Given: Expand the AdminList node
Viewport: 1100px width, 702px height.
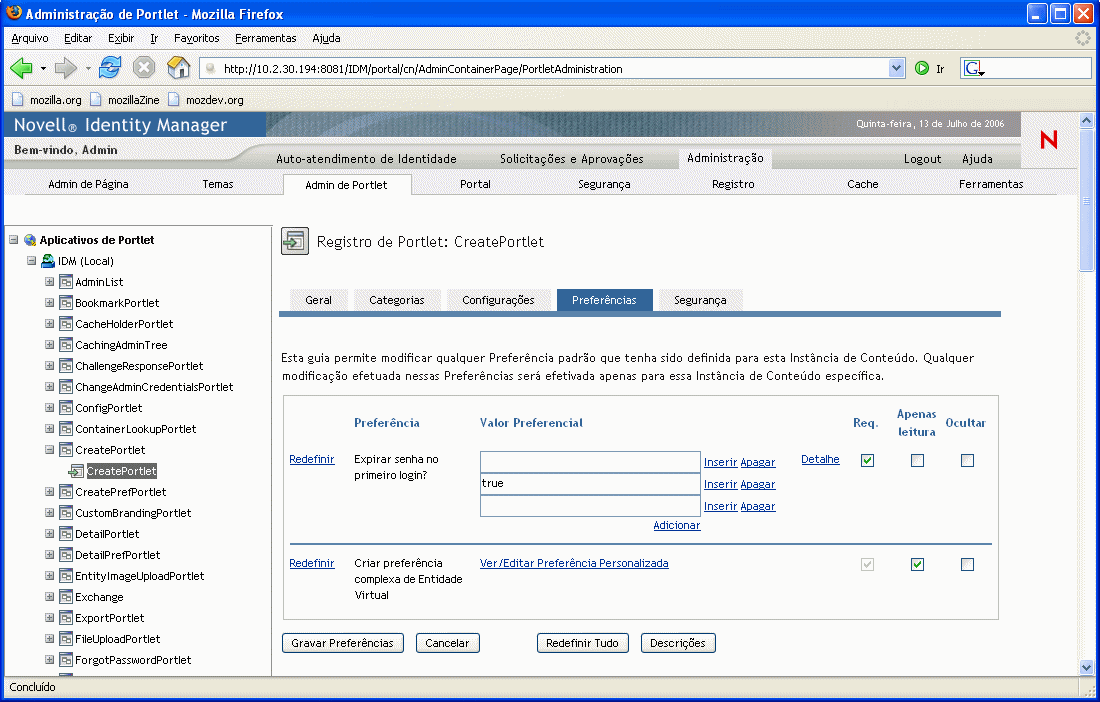Looking at the screenshot, I should pos(49,282).
